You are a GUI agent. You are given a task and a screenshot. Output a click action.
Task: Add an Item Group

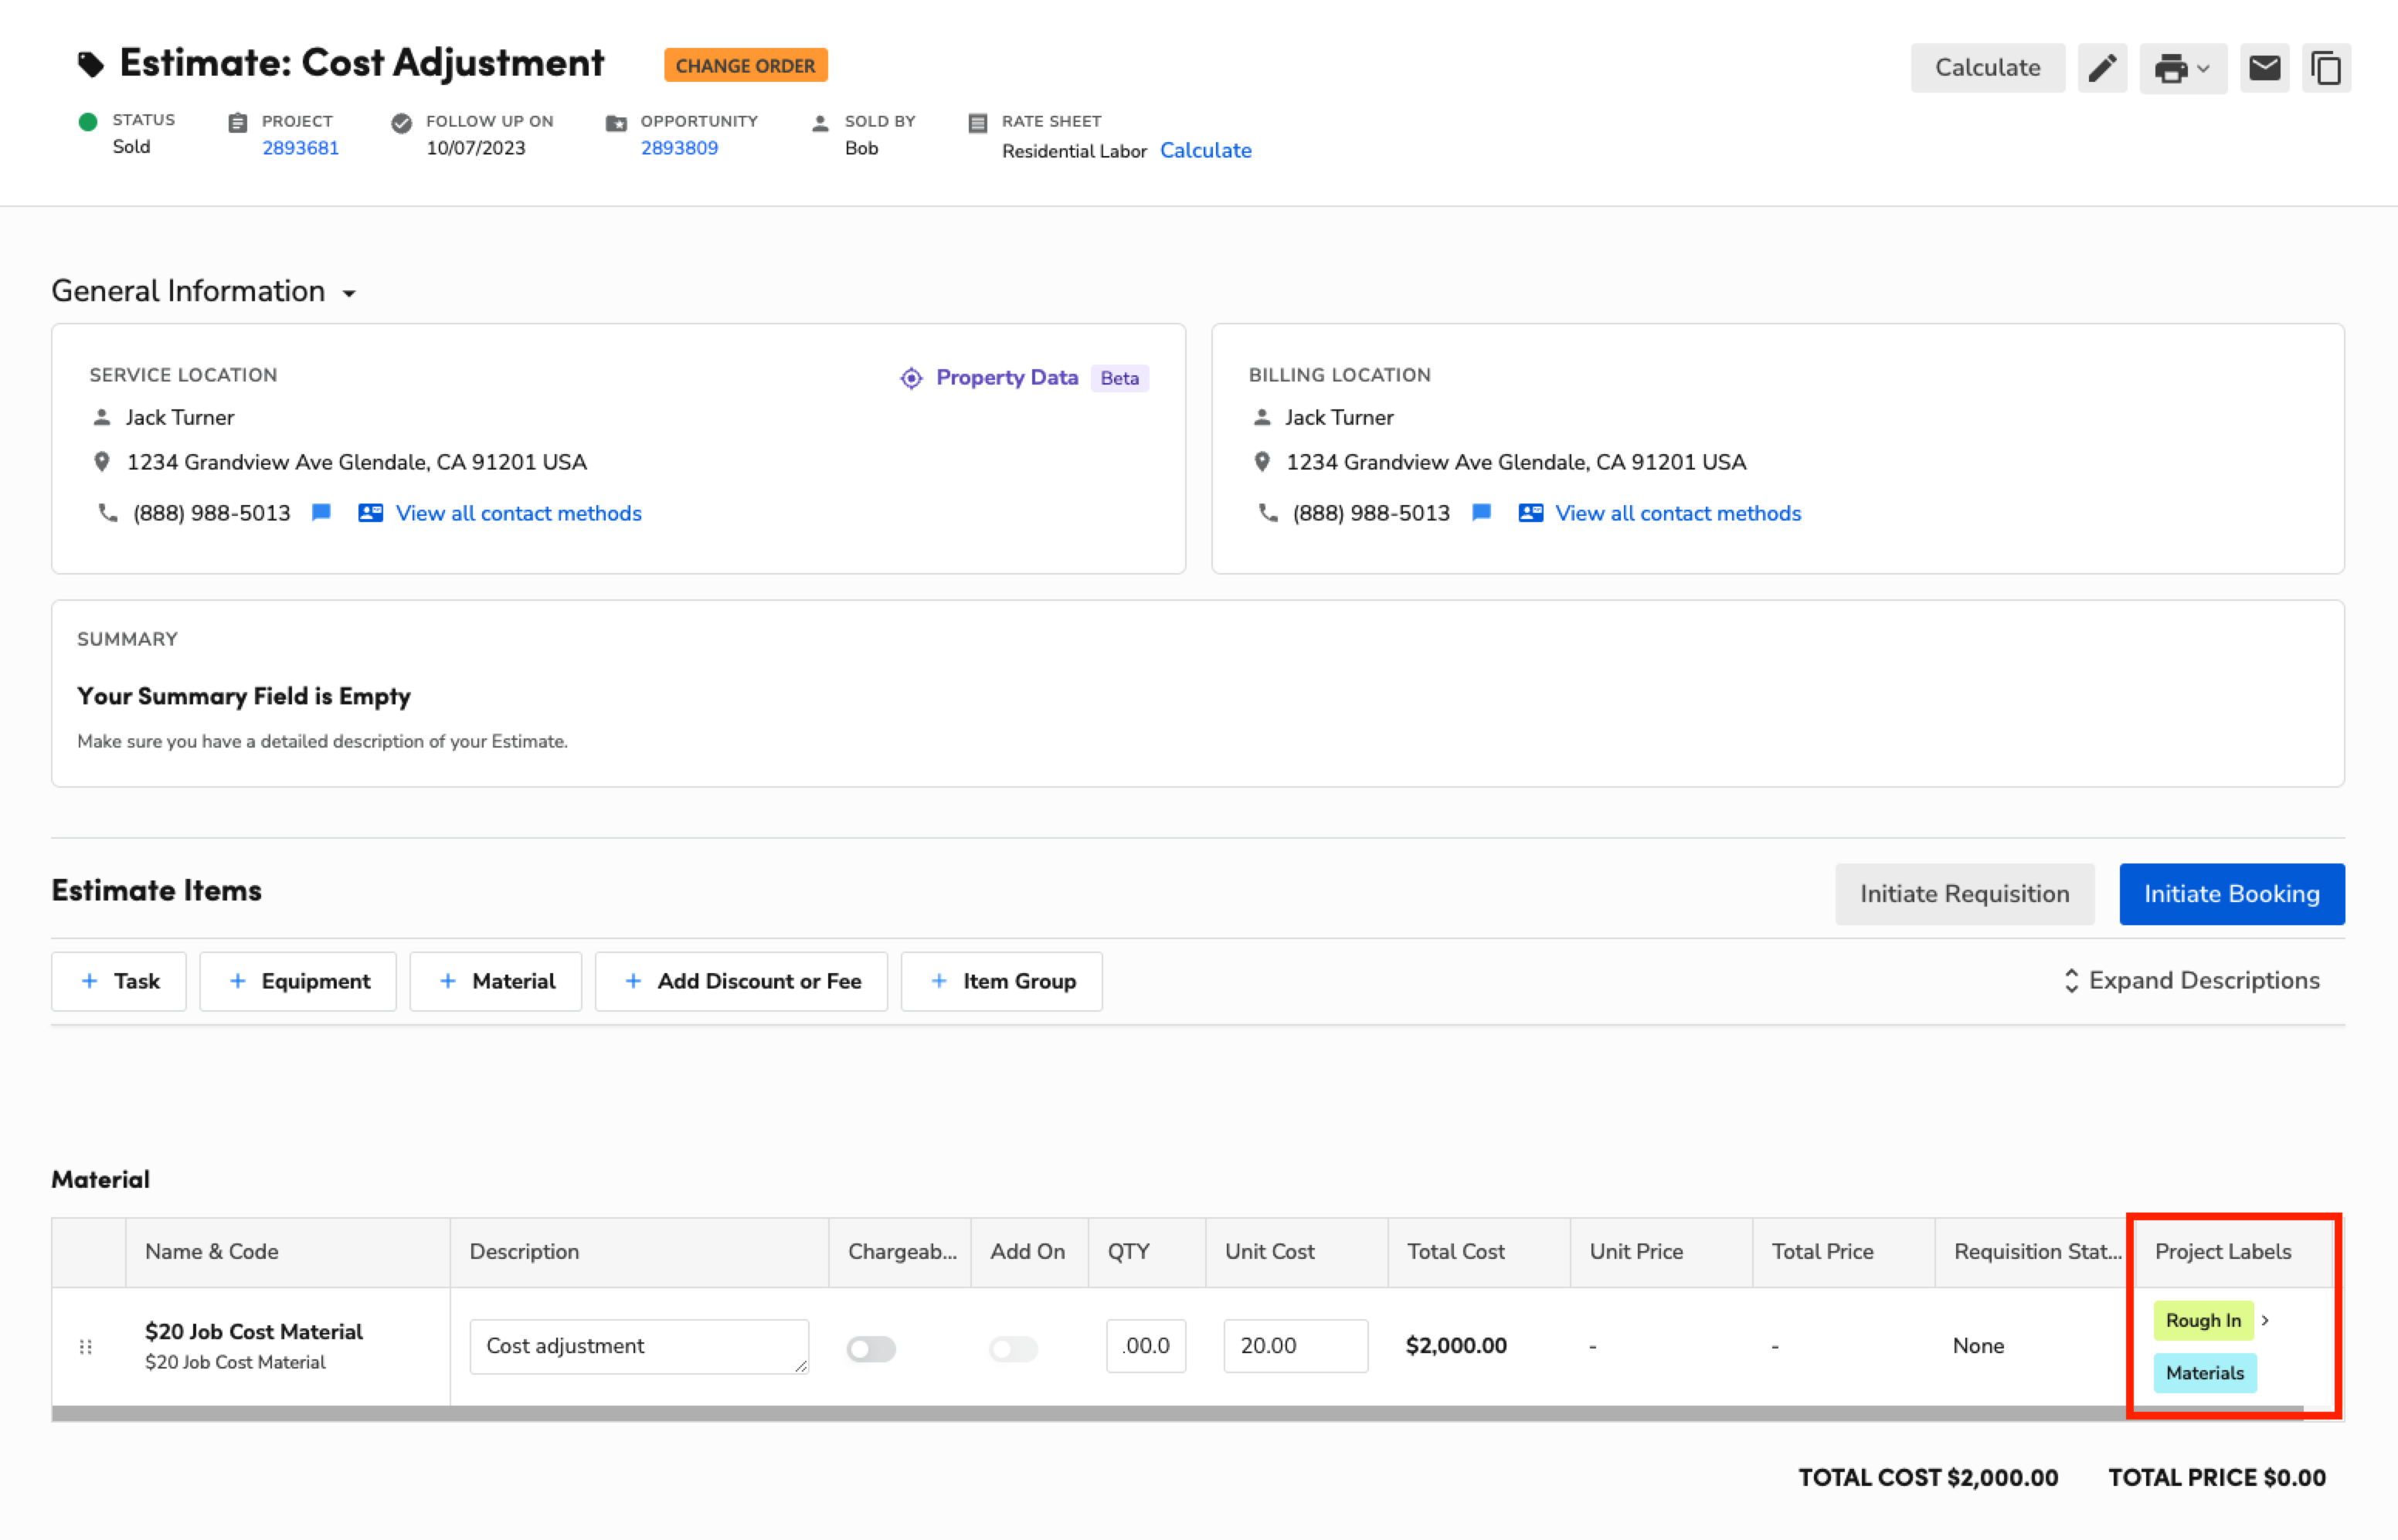coord(1001,981)
